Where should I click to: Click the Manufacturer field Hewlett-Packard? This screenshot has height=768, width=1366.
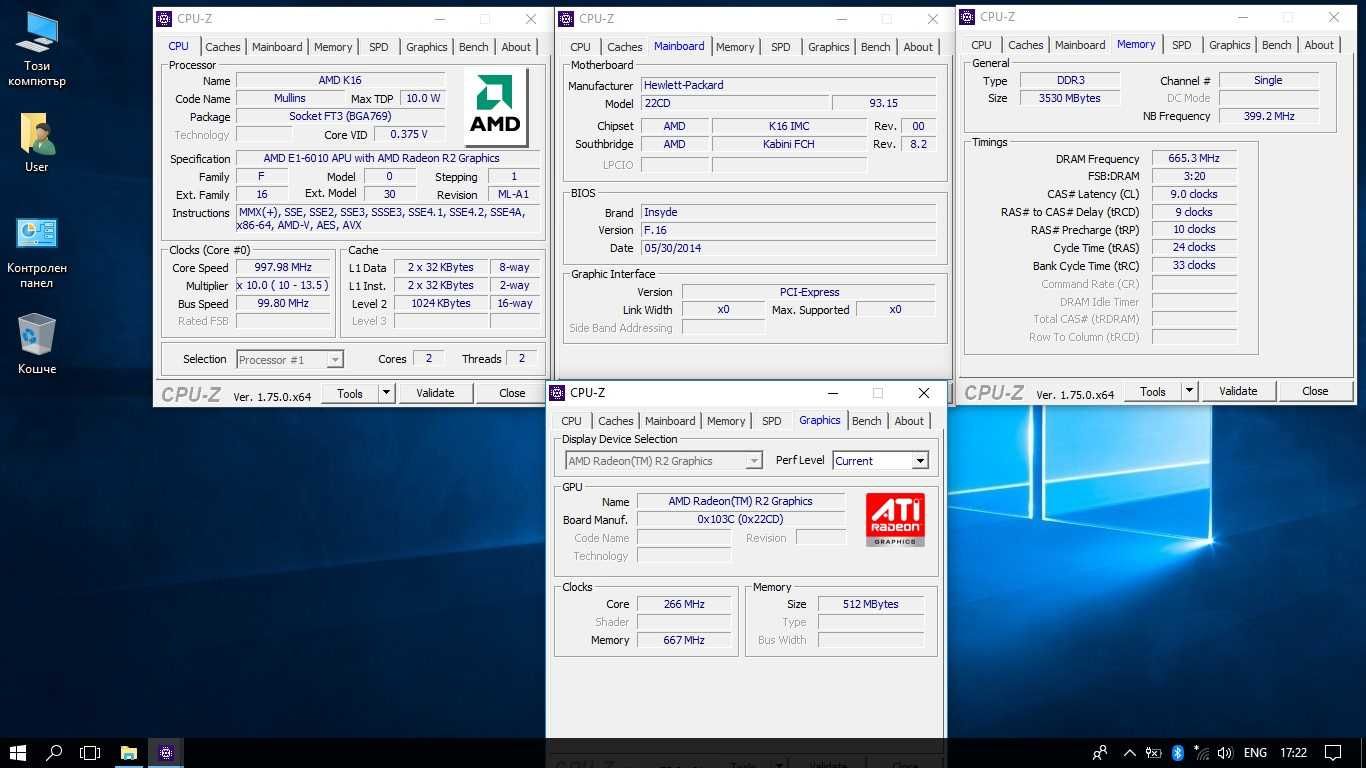[788, 85]
